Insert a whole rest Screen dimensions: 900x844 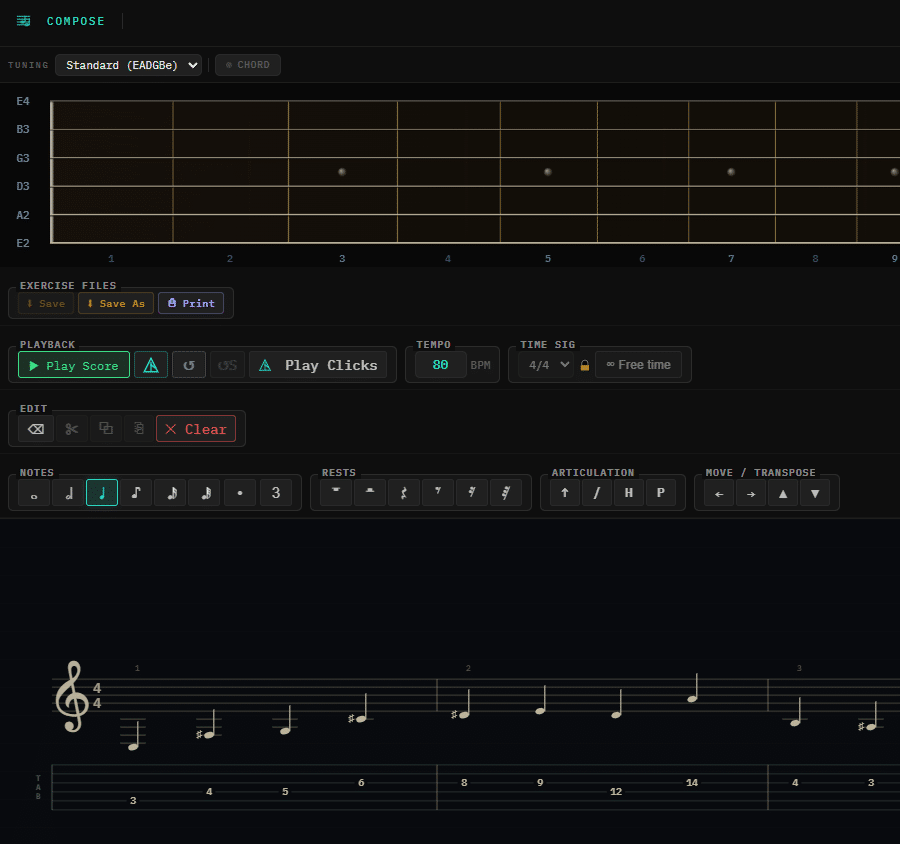pyautogui.click(x=336, y=493)
